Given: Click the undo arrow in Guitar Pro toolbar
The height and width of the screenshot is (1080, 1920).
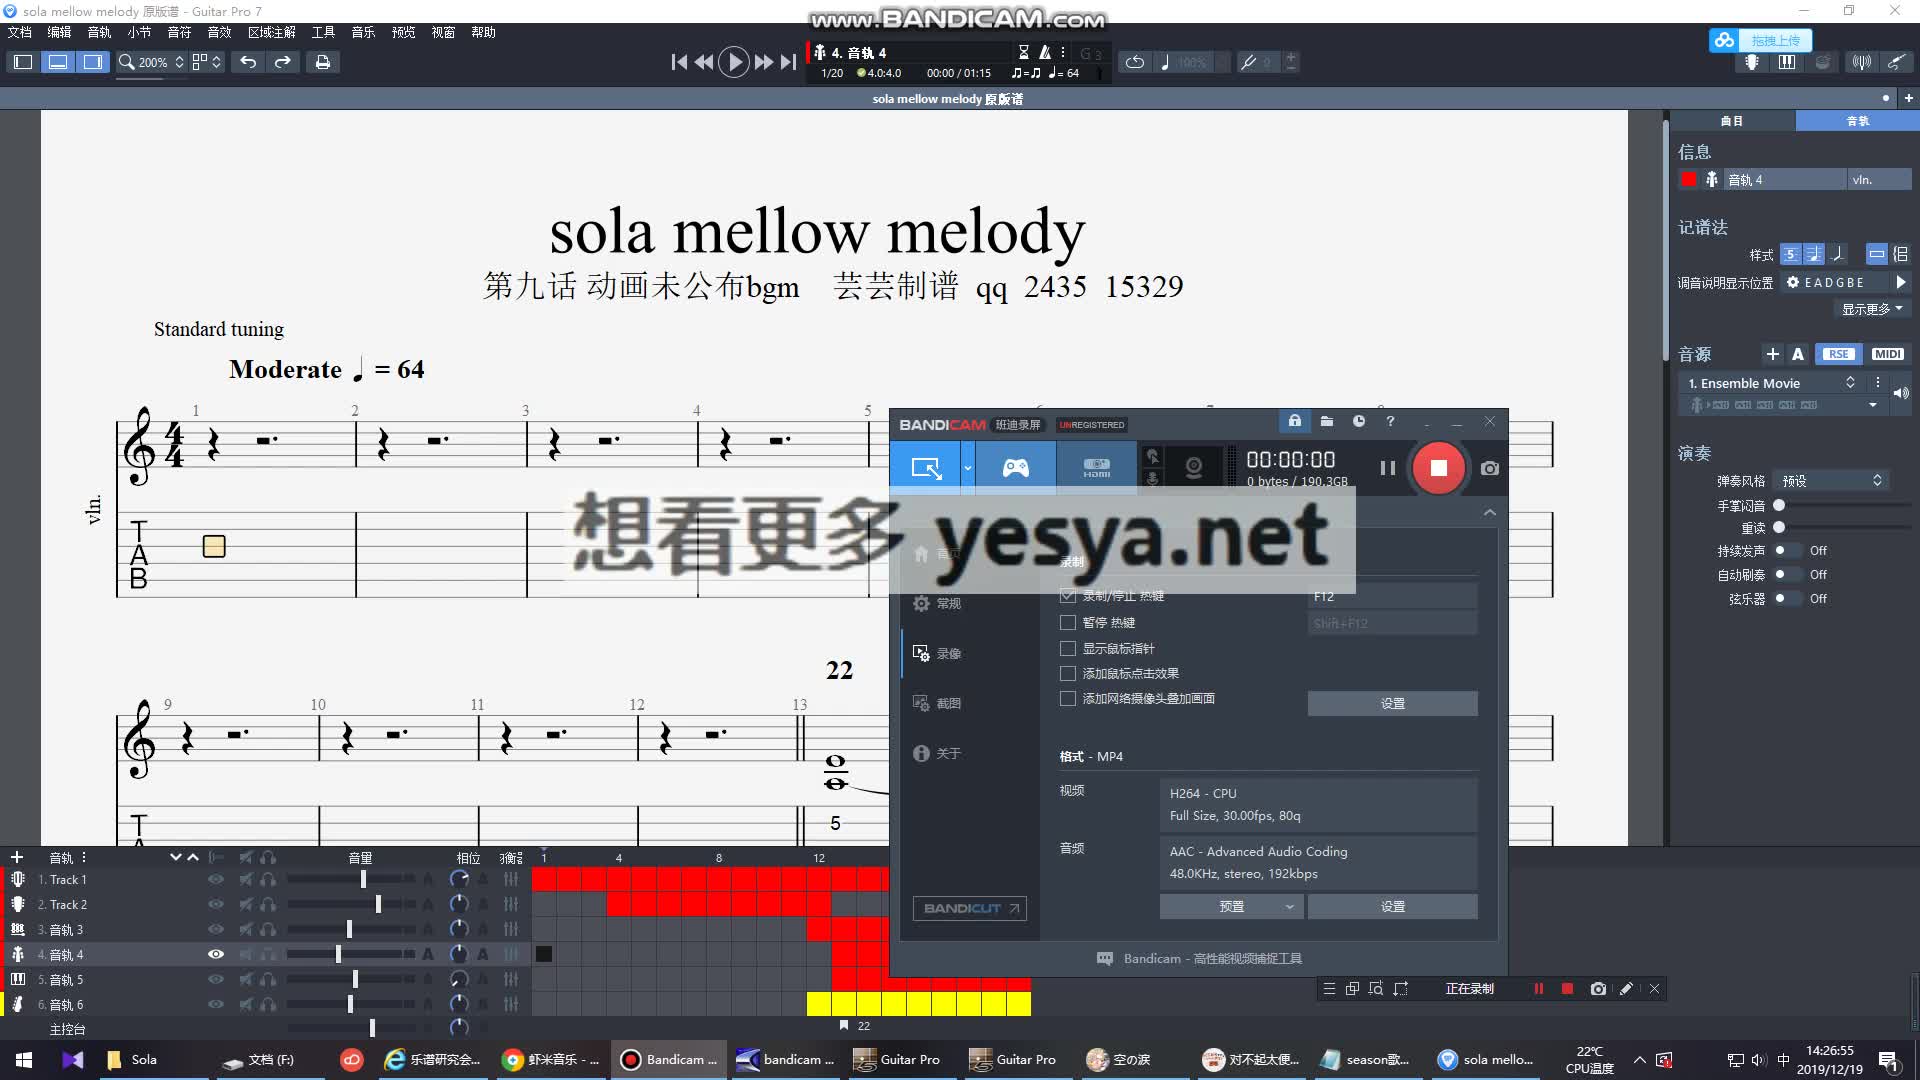Looking at the screenshot, I should 248,62.
